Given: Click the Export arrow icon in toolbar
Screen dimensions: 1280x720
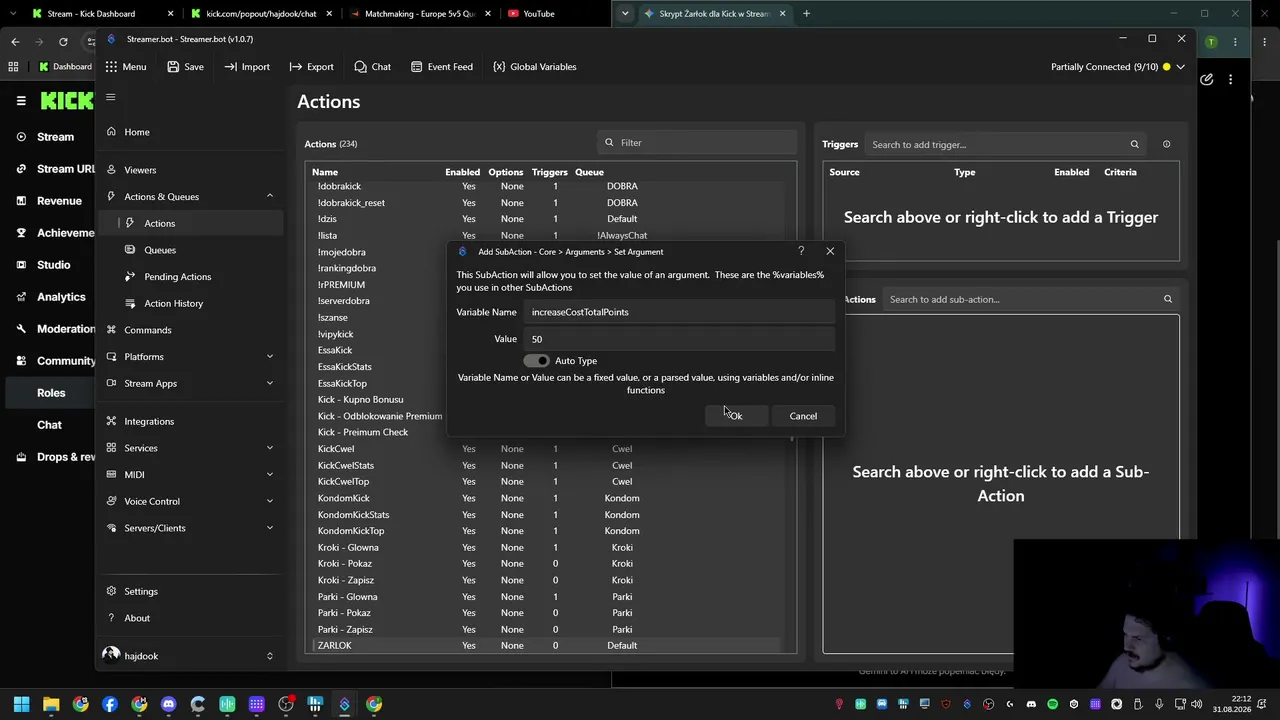Looking at the screenshot, I should (x=296, y=67).
